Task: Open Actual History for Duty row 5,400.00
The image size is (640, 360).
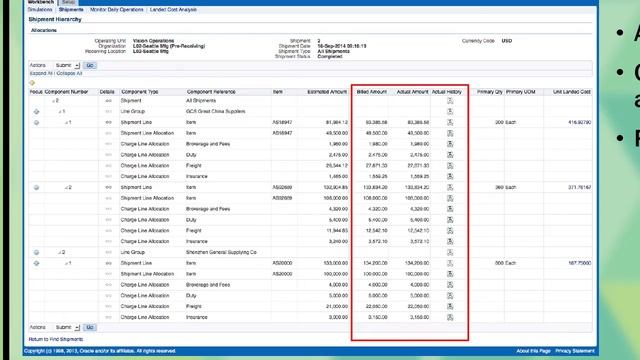Action: [450, 220]
